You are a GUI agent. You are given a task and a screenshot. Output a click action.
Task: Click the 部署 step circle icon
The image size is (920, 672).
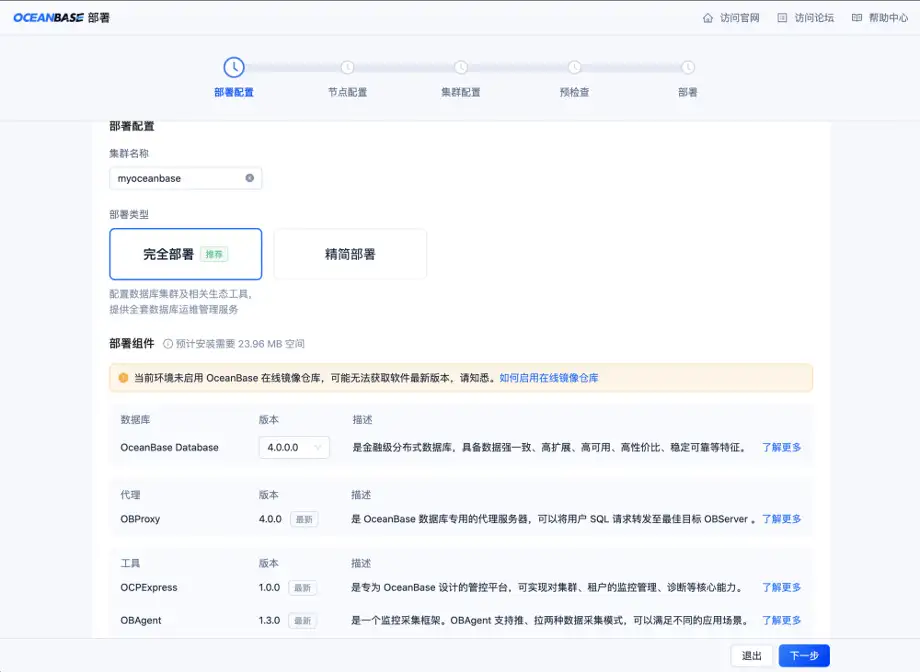pyautogui.click(x=687, y=68)
